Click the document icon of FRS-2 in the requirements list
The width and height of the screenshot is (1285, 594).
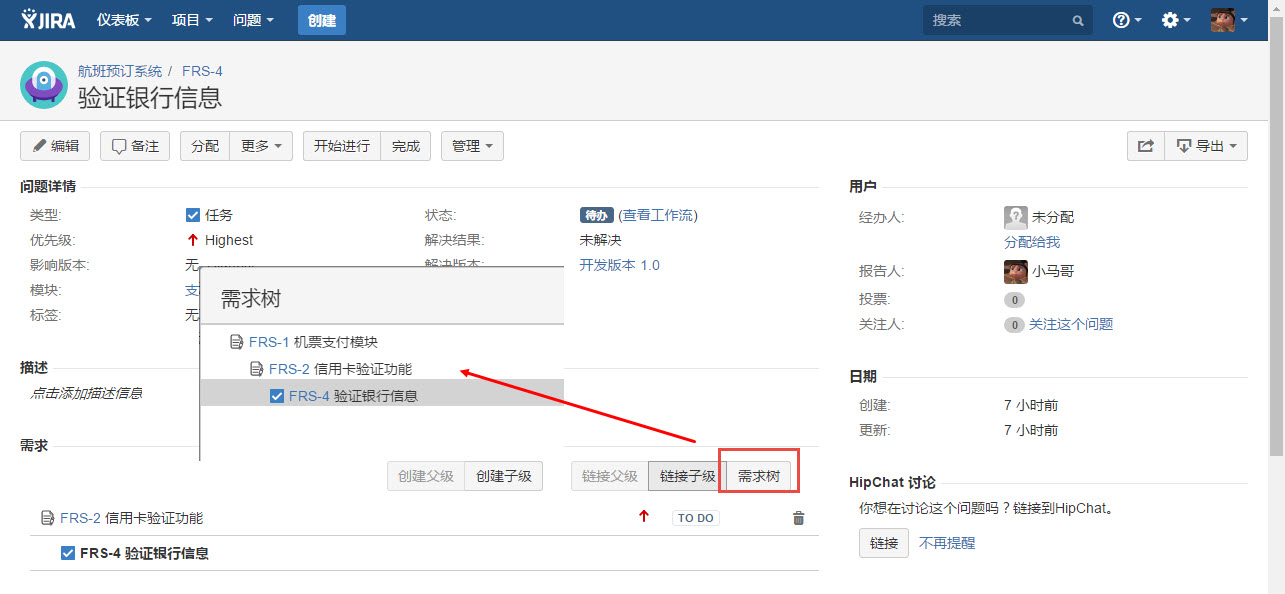47,518
